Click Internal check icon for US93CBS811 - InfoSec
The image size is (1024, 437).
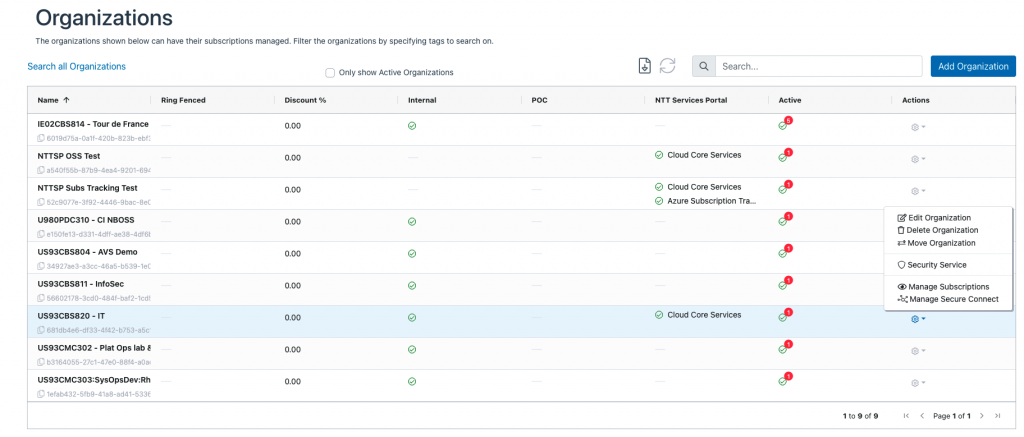(x=412, y=285)
